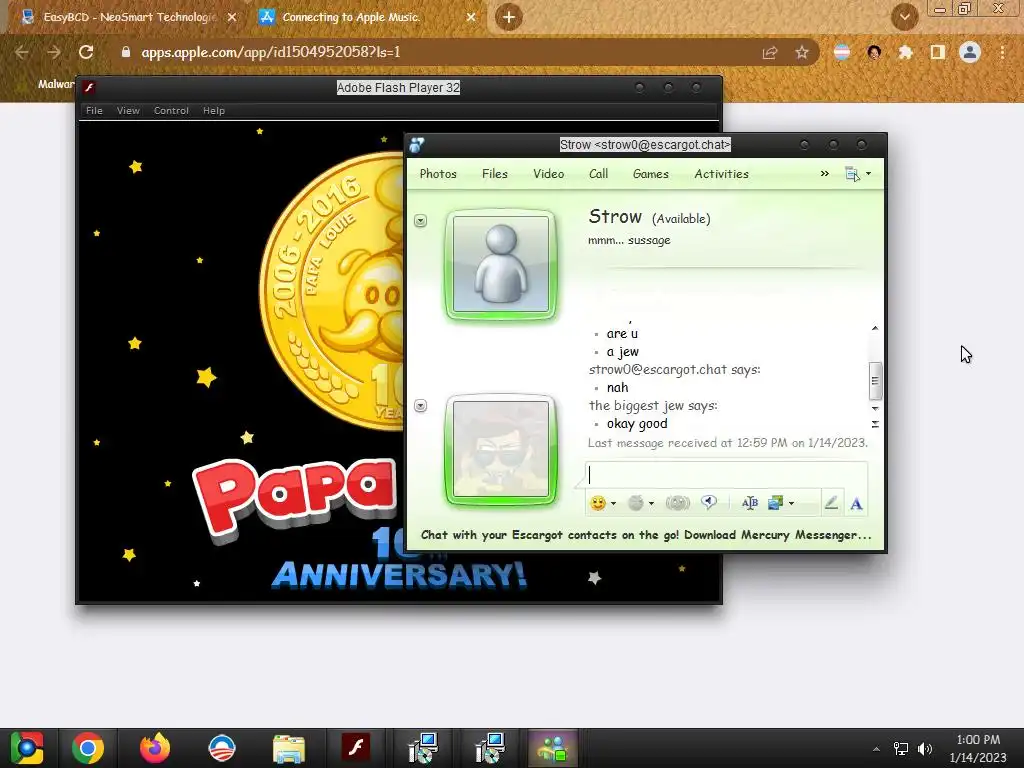Click the Start button on taskbar
The width and height of the screenshot is (1024, 768).
tap(27, 748)
